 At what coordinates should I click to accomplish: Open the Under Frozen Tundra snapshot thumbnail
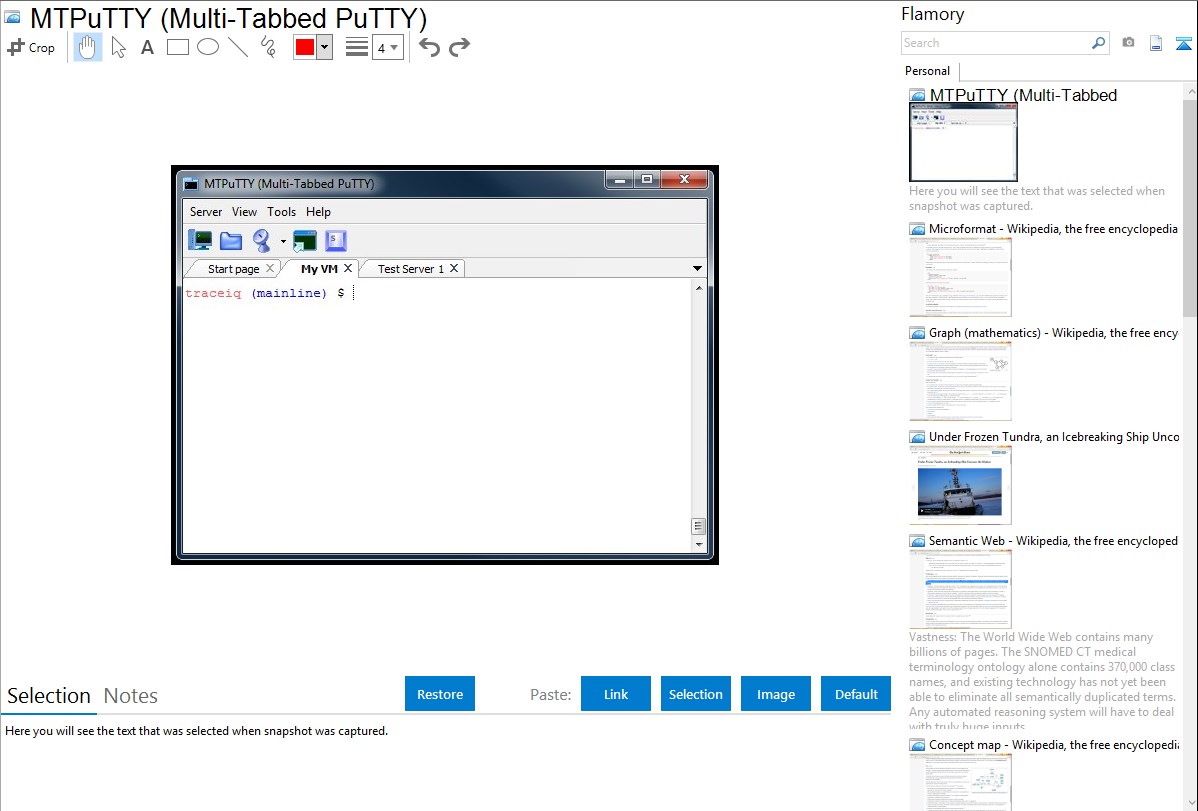click(x=960, y=485)
